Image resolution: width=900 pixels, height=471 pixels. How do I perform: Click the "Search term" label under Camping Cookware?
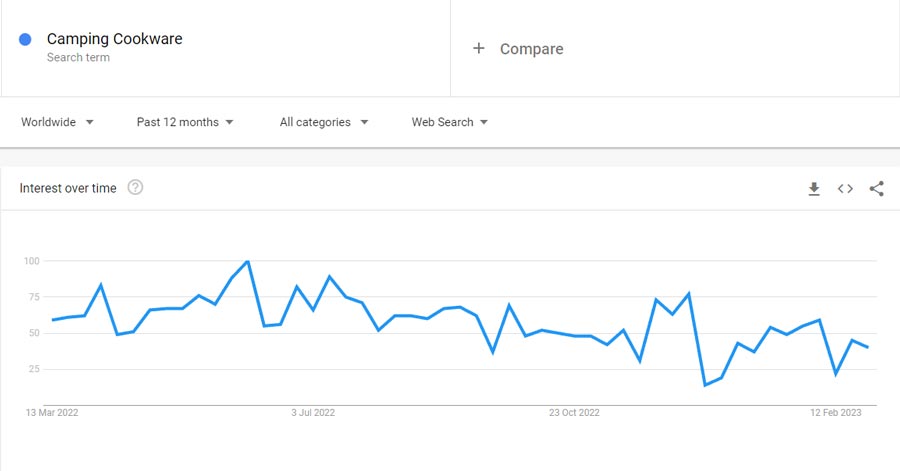point(78,58)
